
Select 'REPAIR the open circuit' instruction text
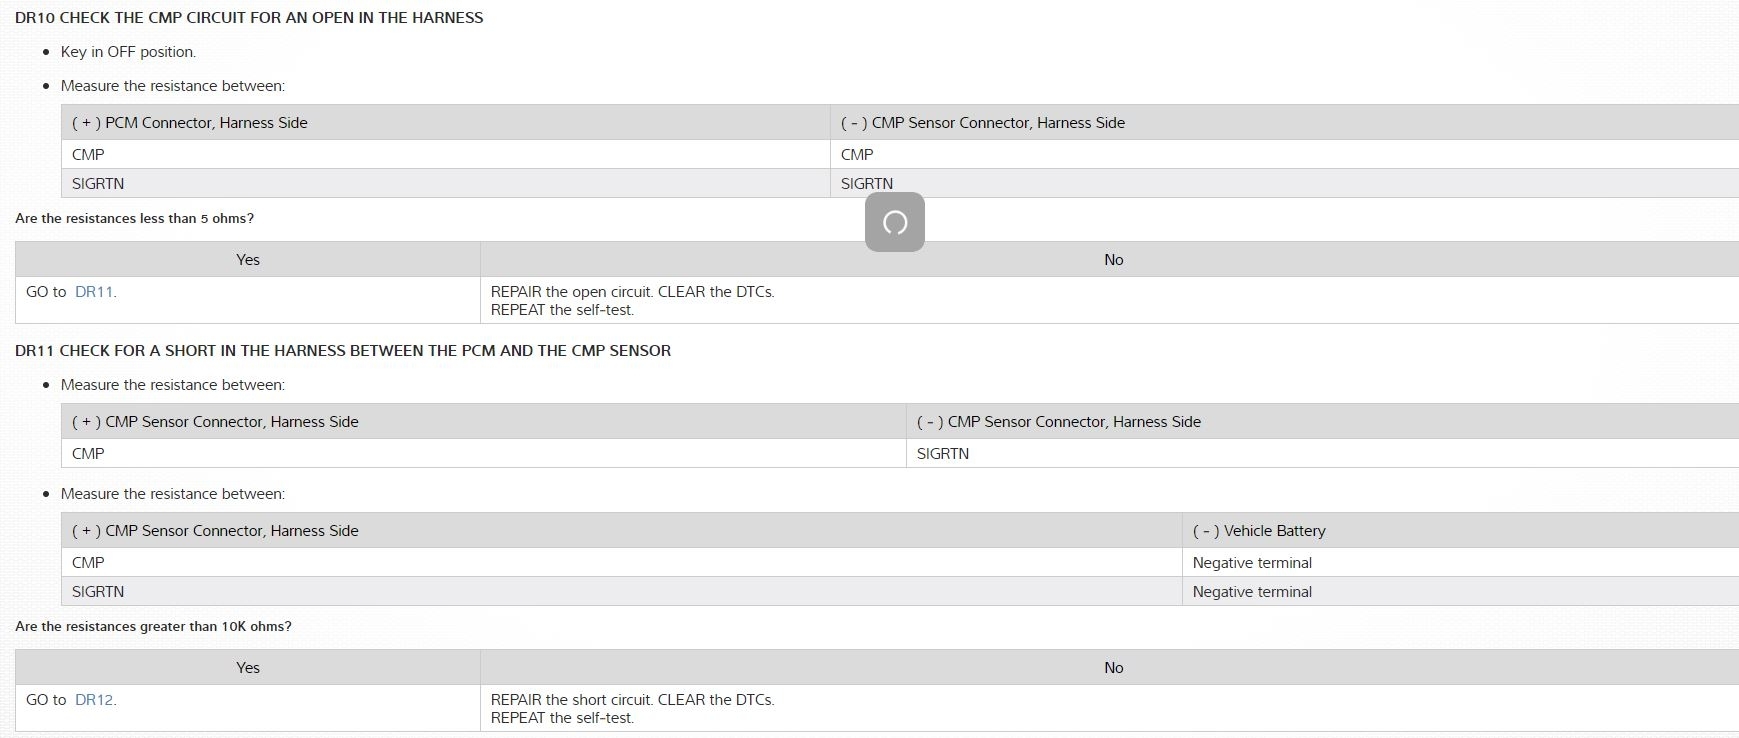632,292
